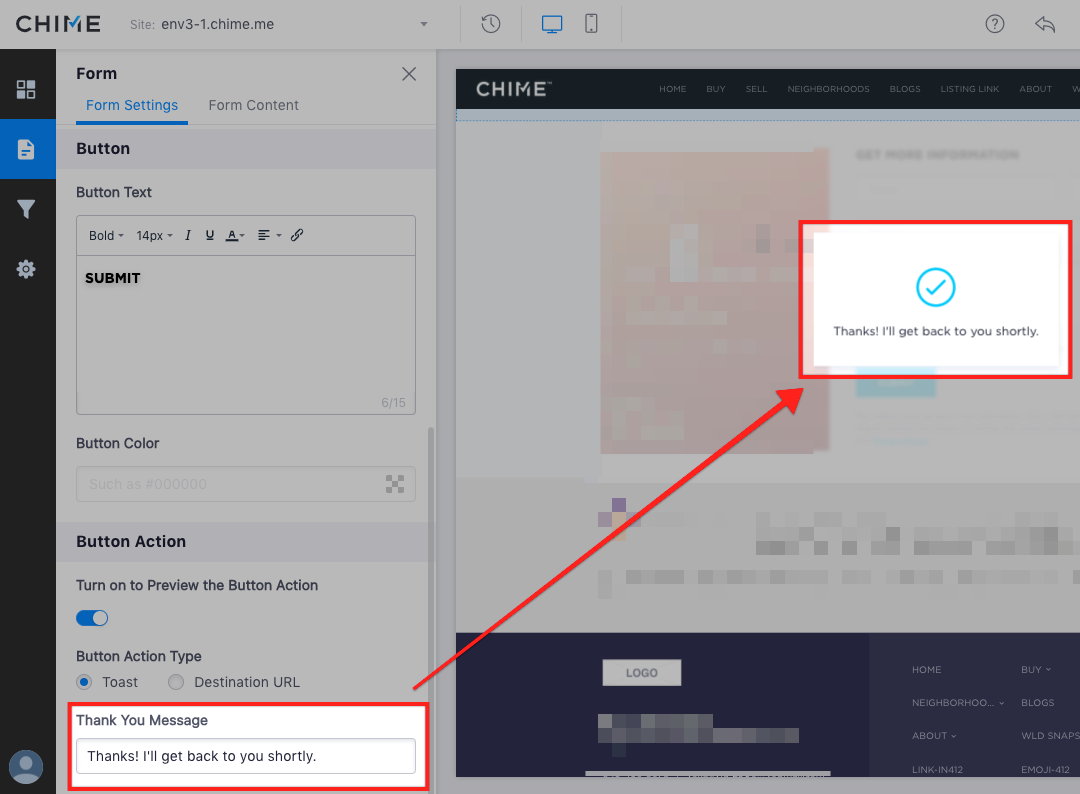The height and width of the screenshot is (794, 1080).
Task: Open the dashboard blocks icon in sidebar
Action: point(26,90)
